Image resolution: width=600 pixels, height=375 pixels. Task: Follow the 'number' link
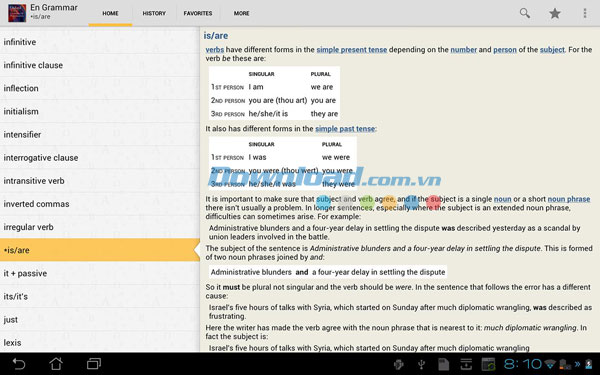point(463,50)
